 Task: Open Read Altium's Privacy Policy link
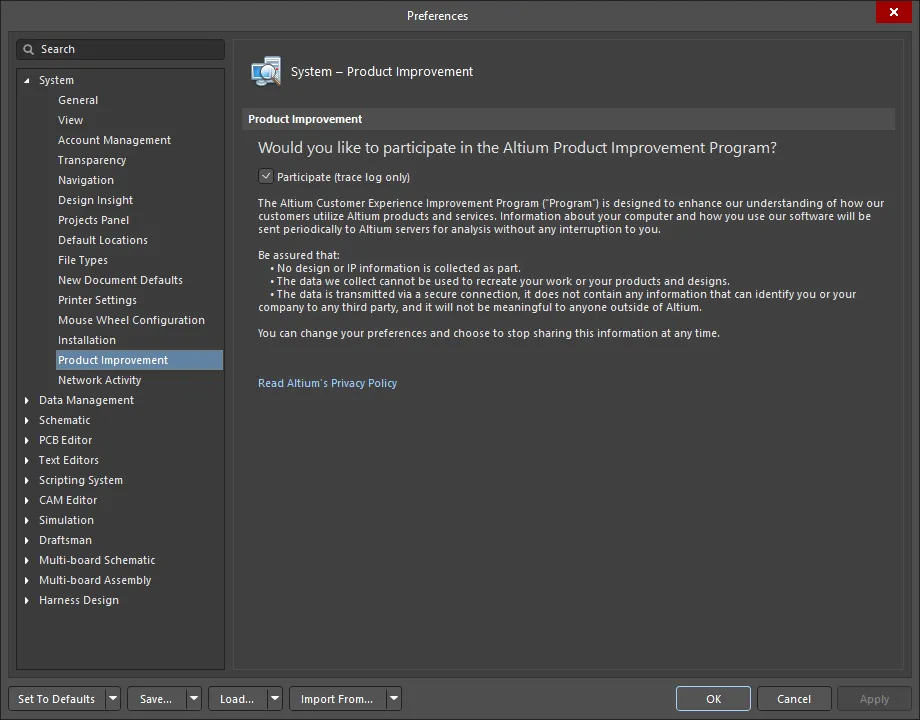point(327,383)
